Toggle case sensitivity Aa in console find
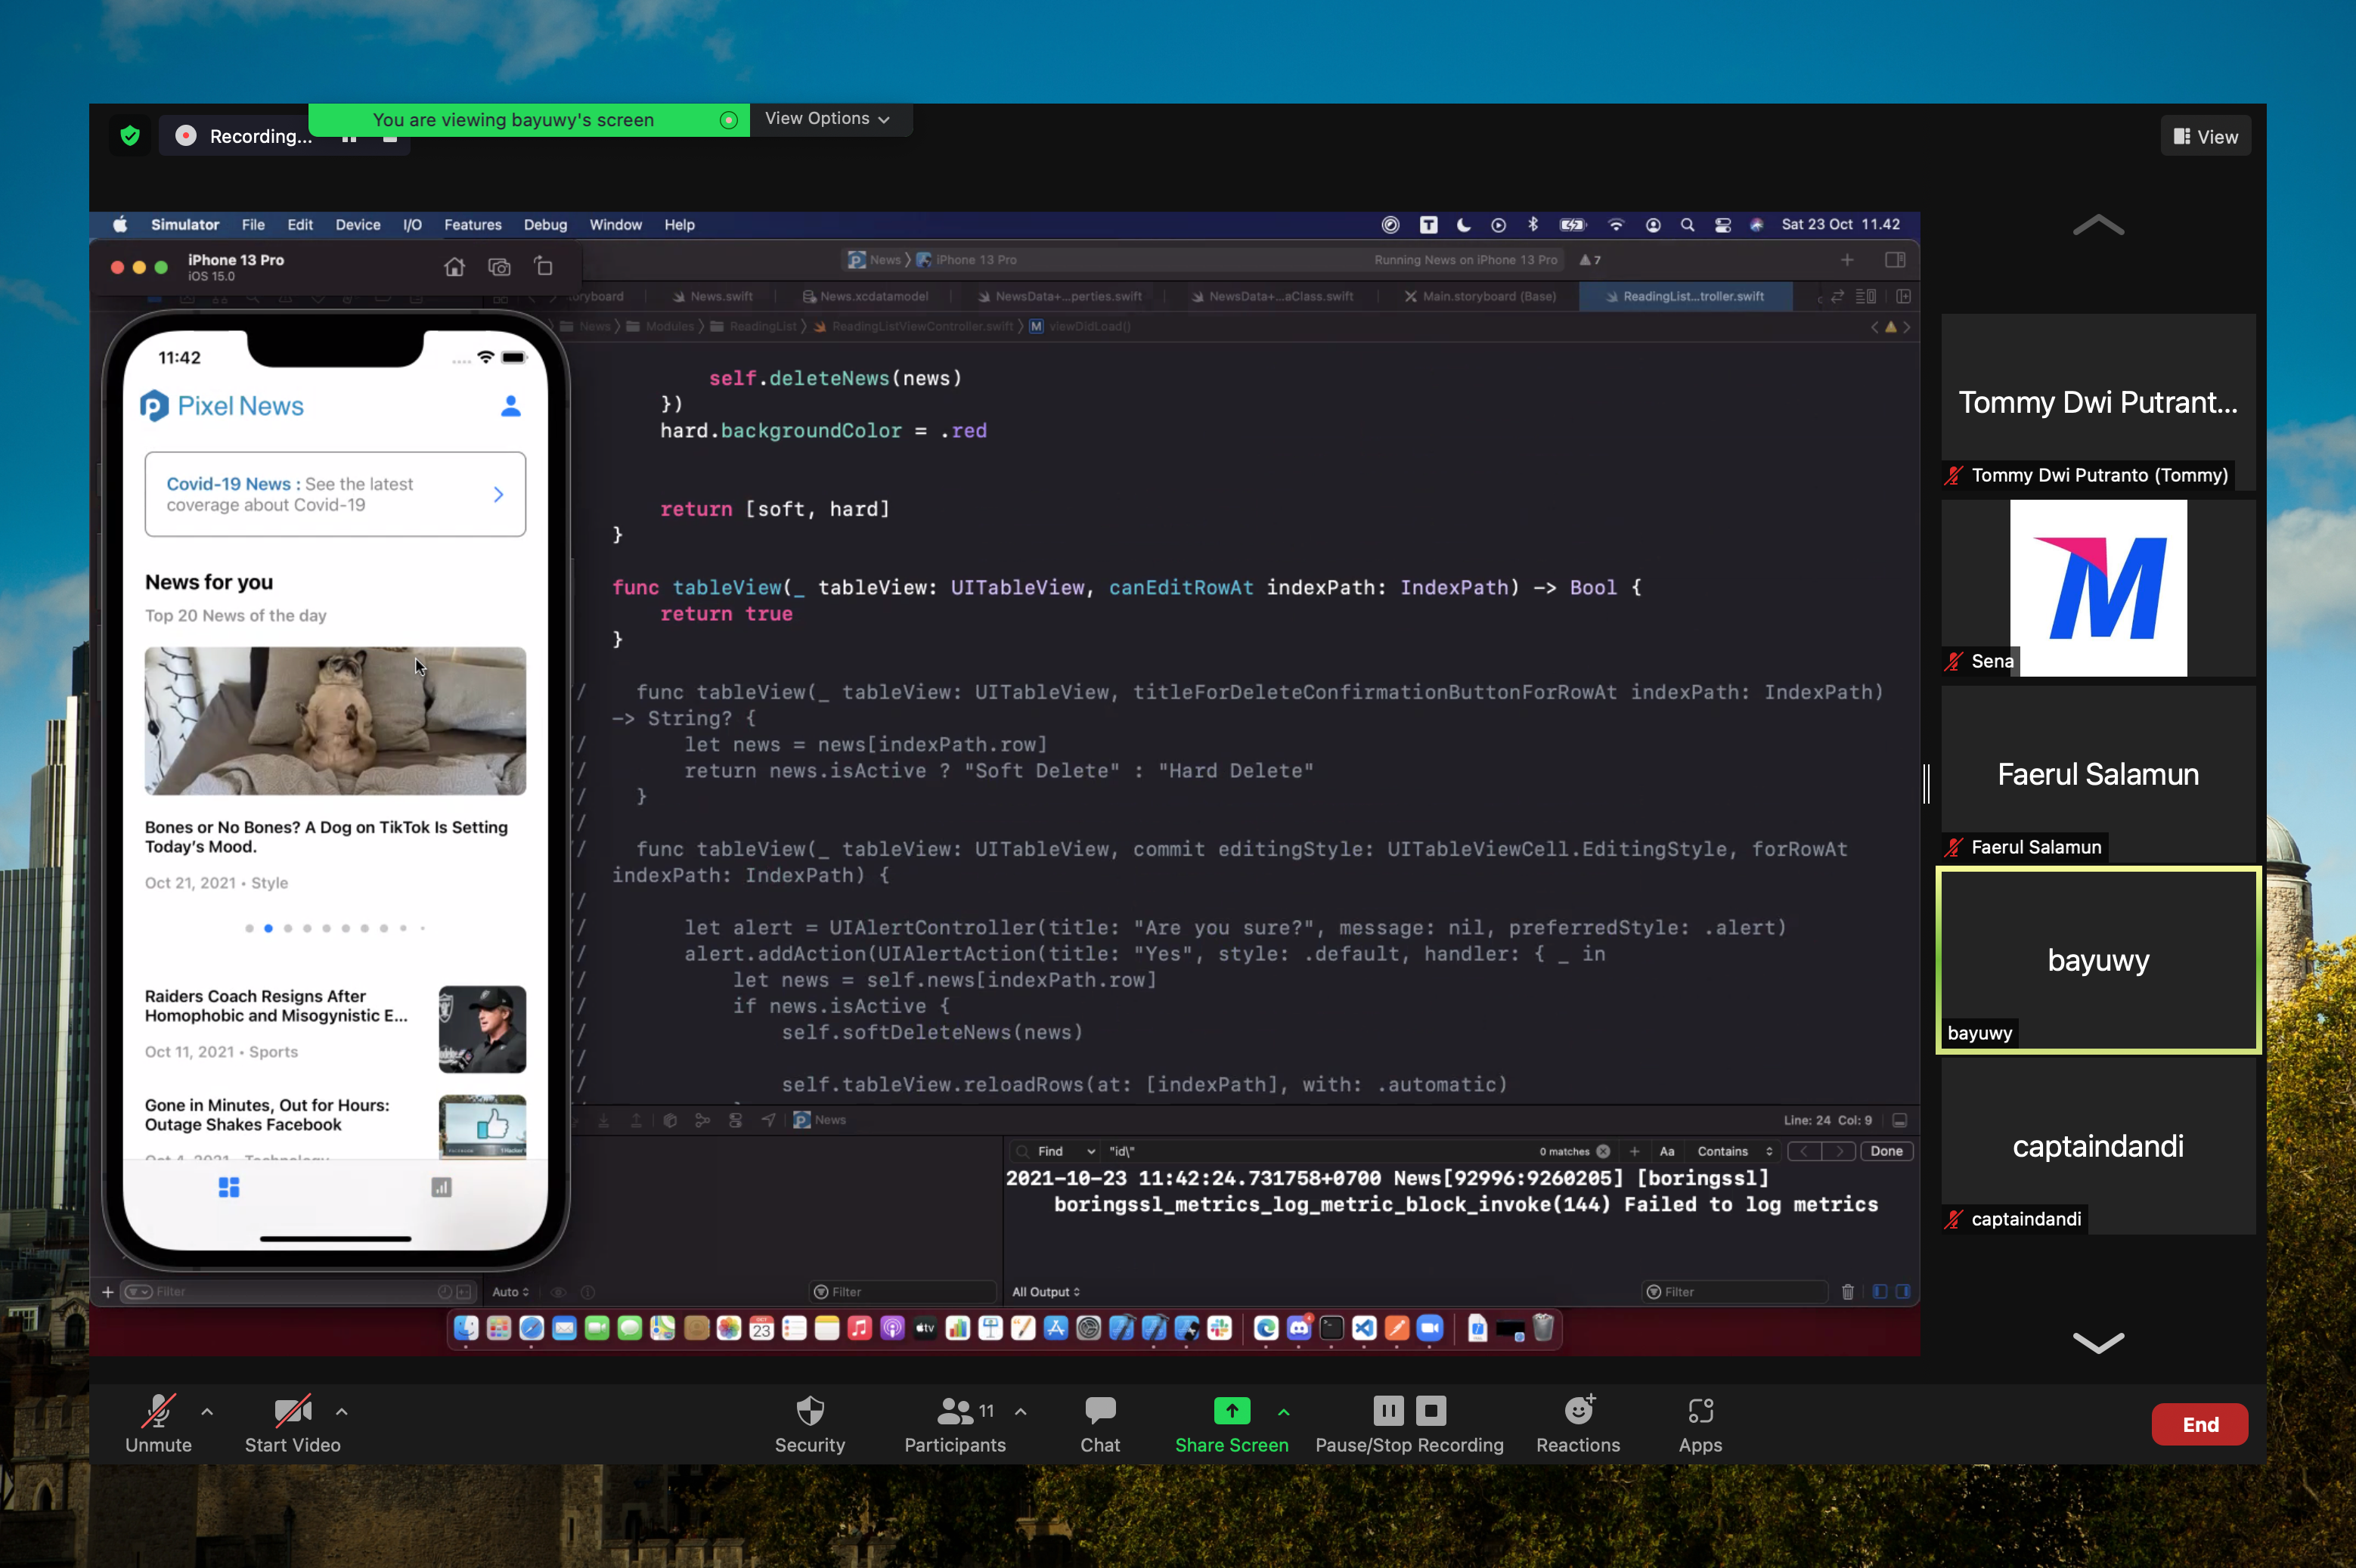The image size is (2356, 1568). [1666, 1151]
